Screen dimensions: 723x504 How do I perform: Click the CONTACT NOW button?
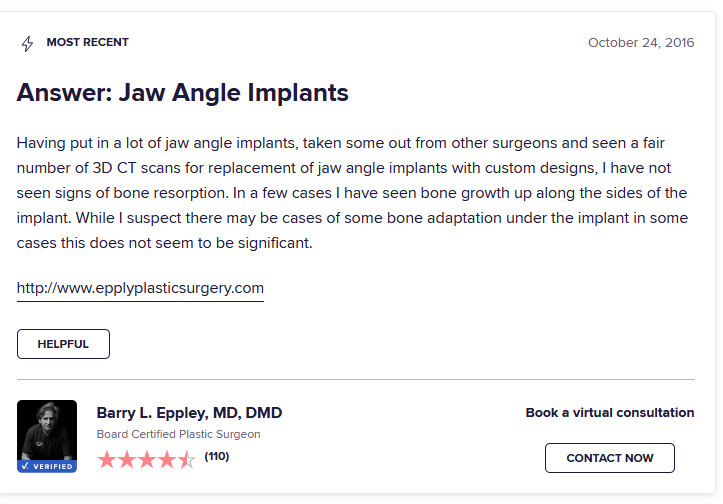610,458
